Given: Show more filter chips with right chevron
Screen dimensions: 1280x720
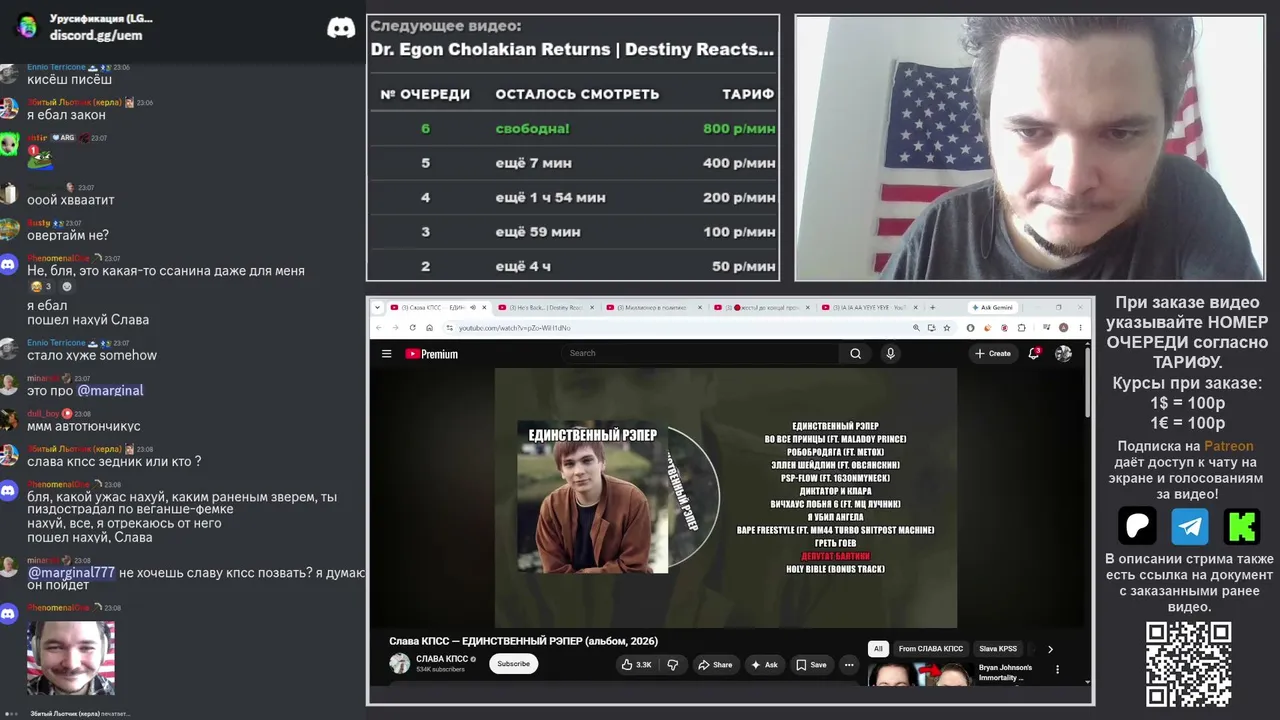Looking at the screenshot, I should click(1050, 649).
